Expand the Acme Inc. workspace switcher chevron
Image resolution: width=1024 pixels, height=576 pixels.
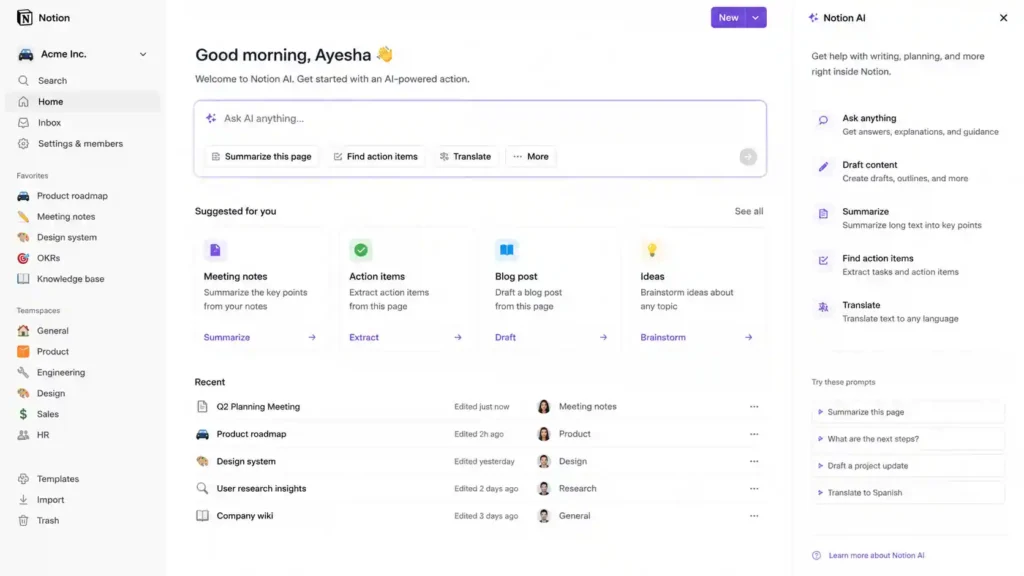(x=143, y=54)
